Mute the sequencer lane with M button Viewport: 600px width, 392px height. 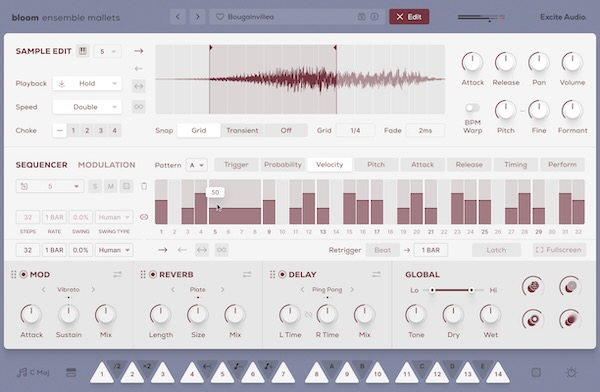pyautogui.click(x=111, y=186)
